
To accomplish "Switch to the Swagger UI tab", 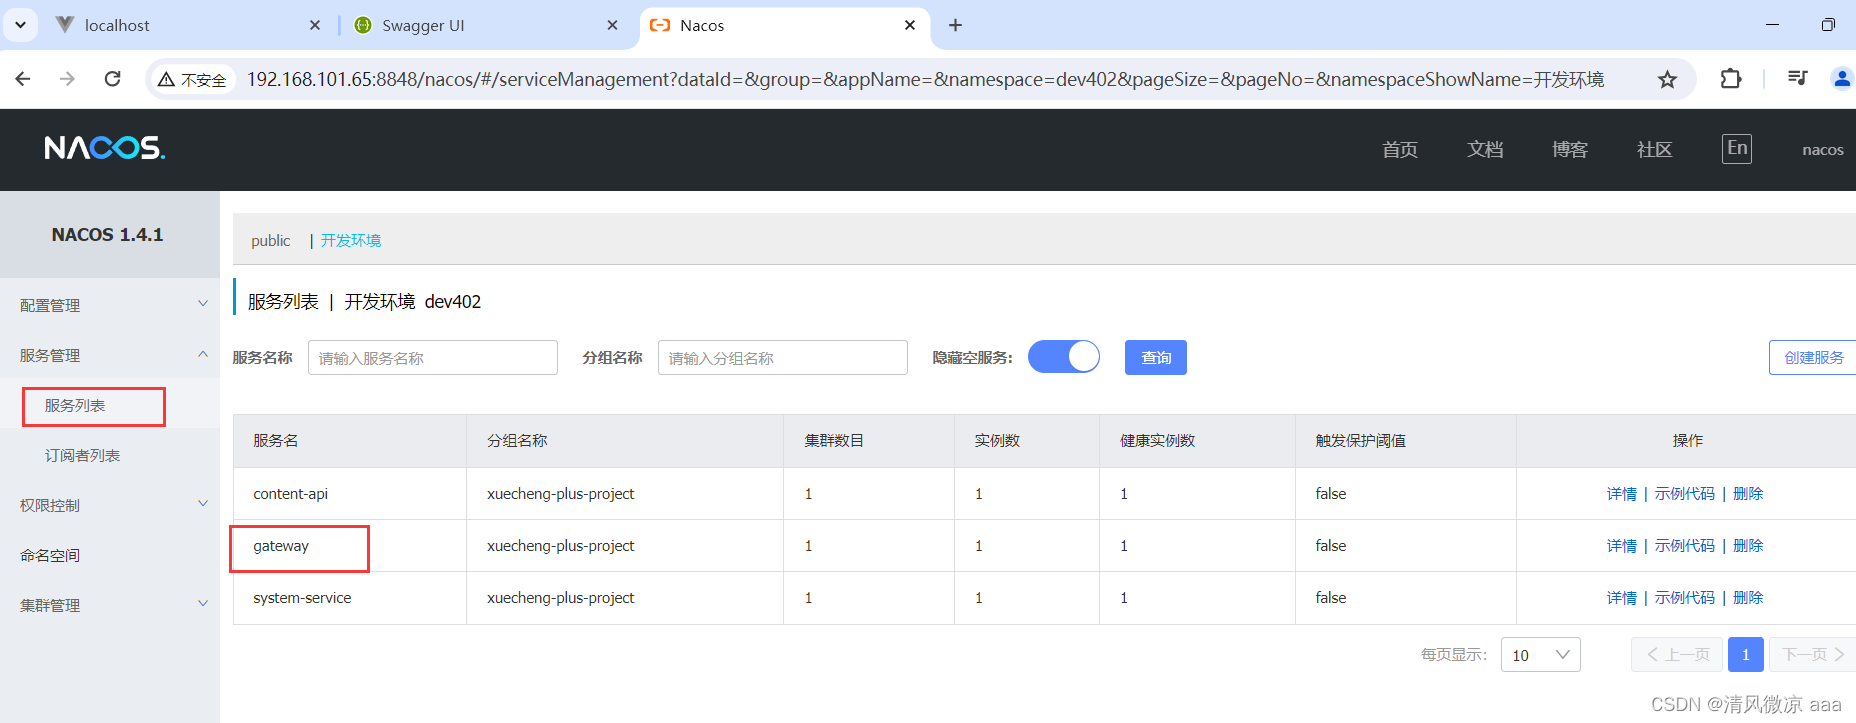I will click(x=487, y=25).
